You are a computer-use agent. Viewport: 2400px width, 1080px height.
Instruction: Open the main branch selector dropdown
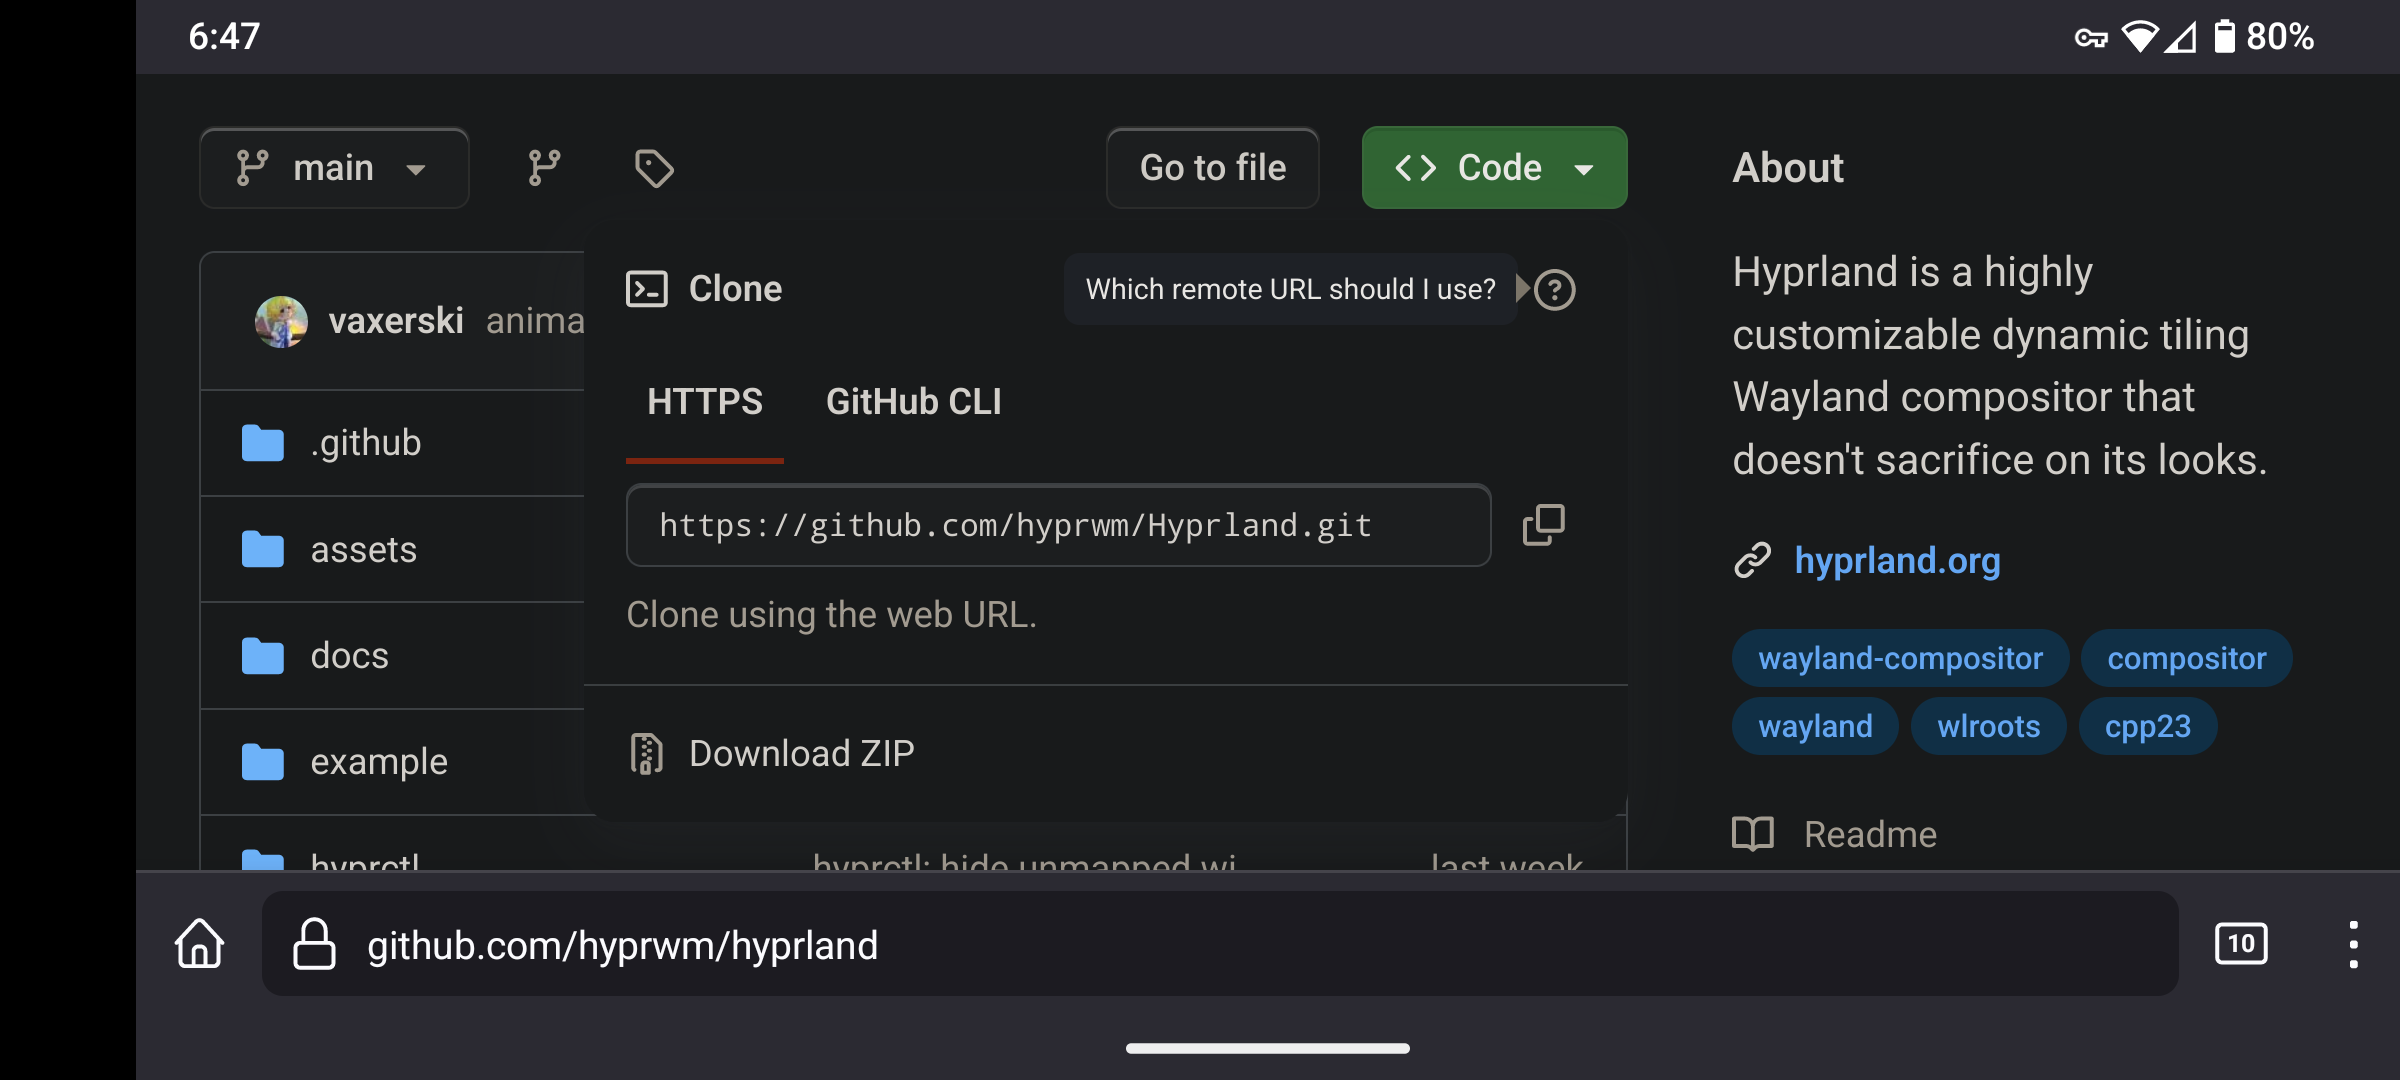click(x=334, y=168)
